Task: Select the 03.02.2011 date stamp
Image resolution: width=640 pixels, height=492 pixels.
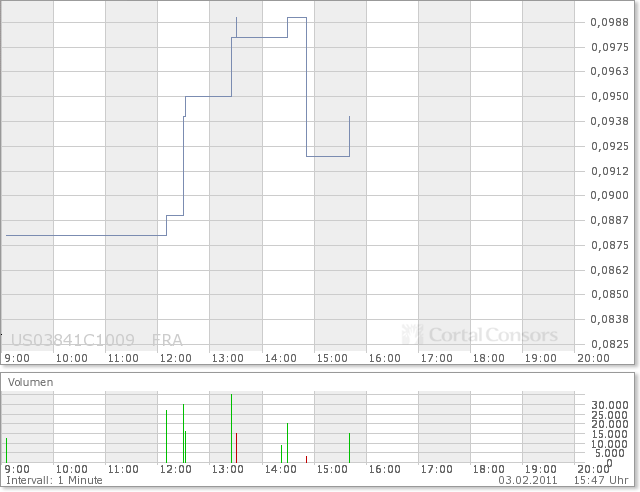Action: 528,480
